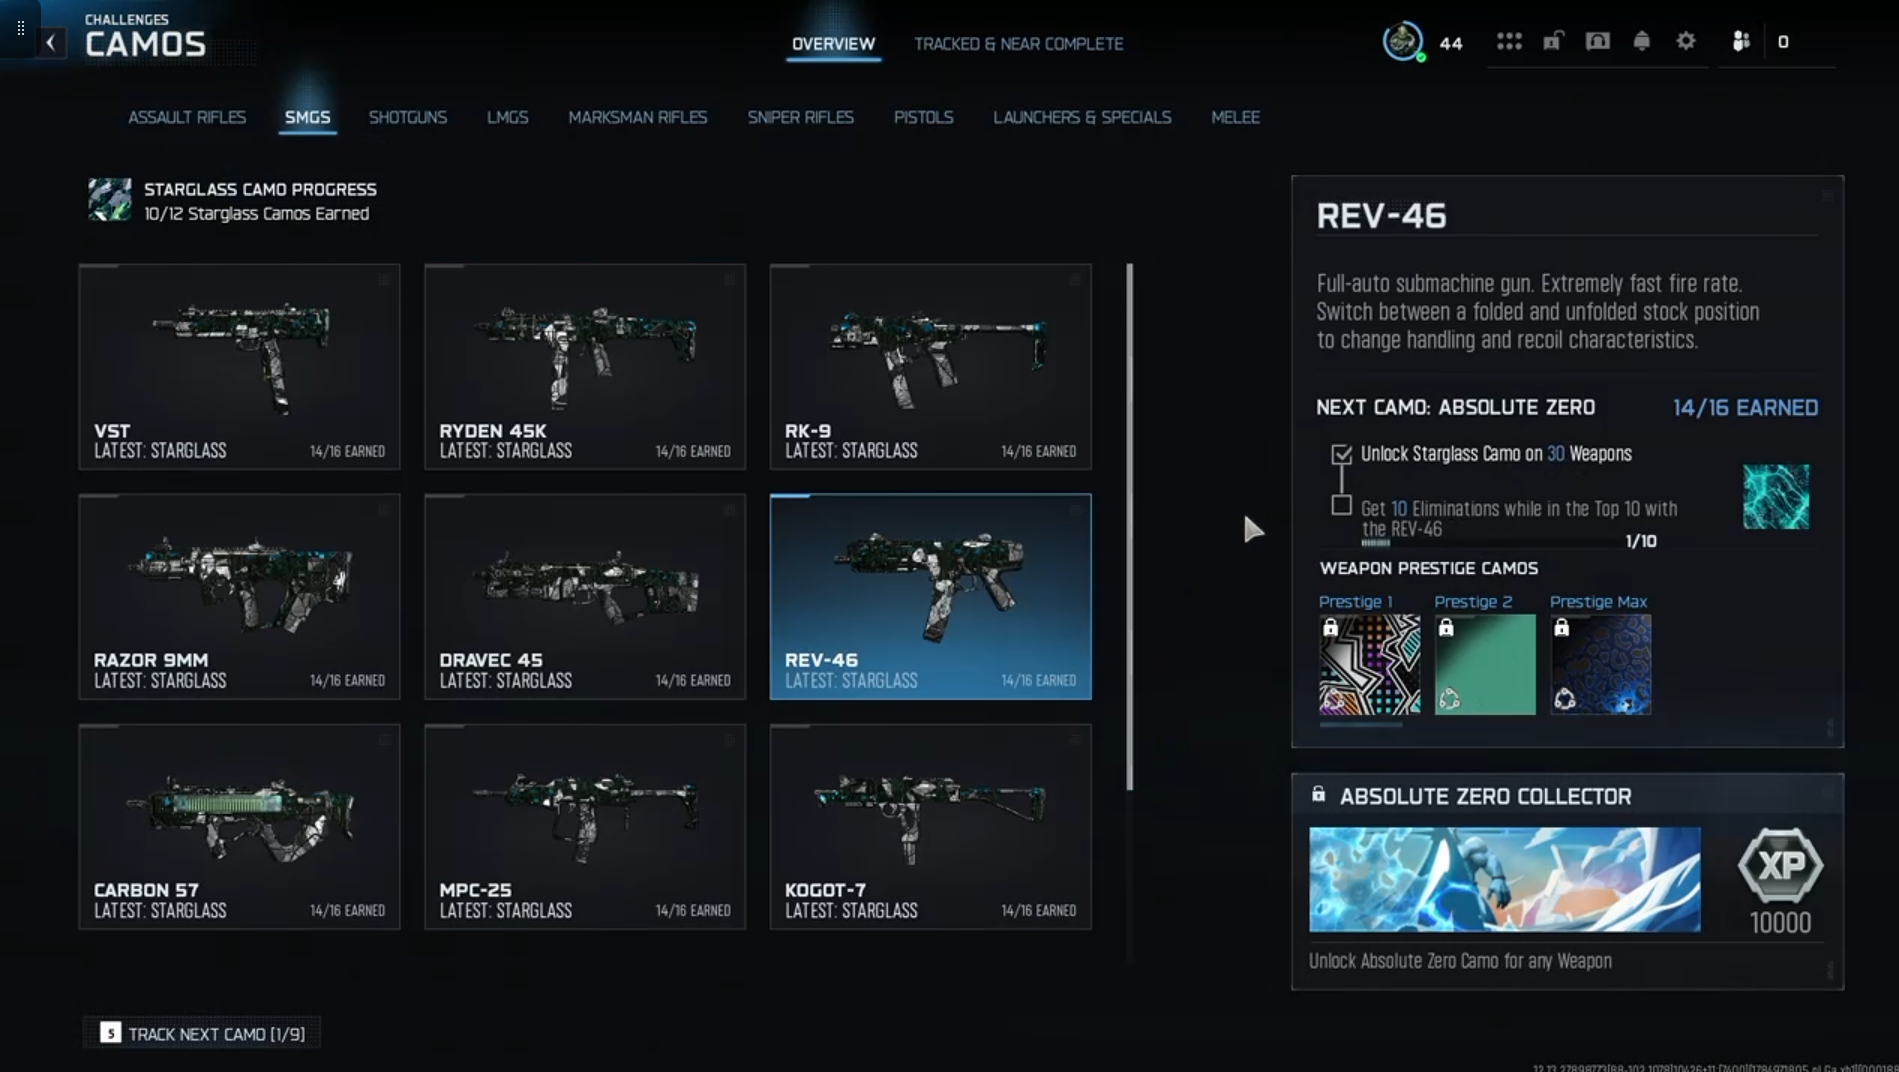The image size is (1899, 1072).
Task: Click the "10/12 Starglass Camos Earned" text
Action: pyautogui.click(x=256, y=214)
